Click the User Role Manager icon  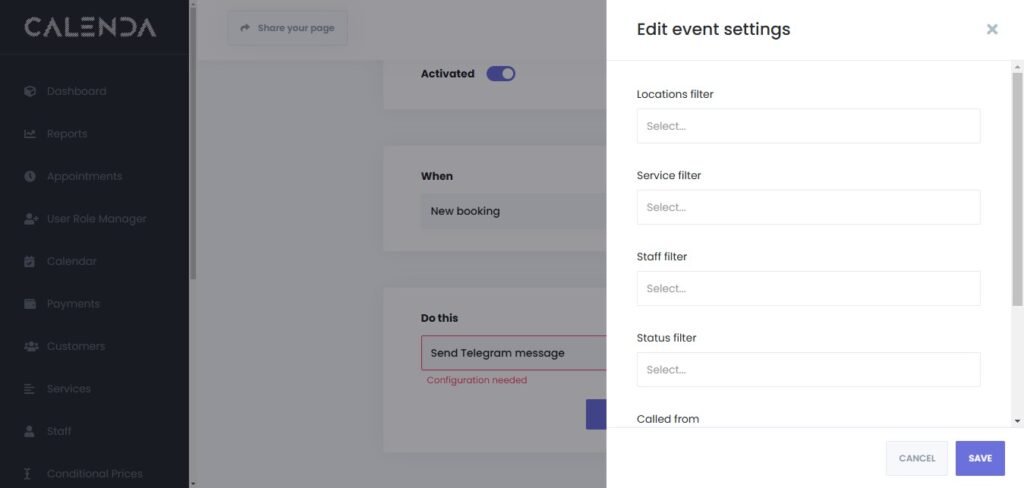coord(30,219)
